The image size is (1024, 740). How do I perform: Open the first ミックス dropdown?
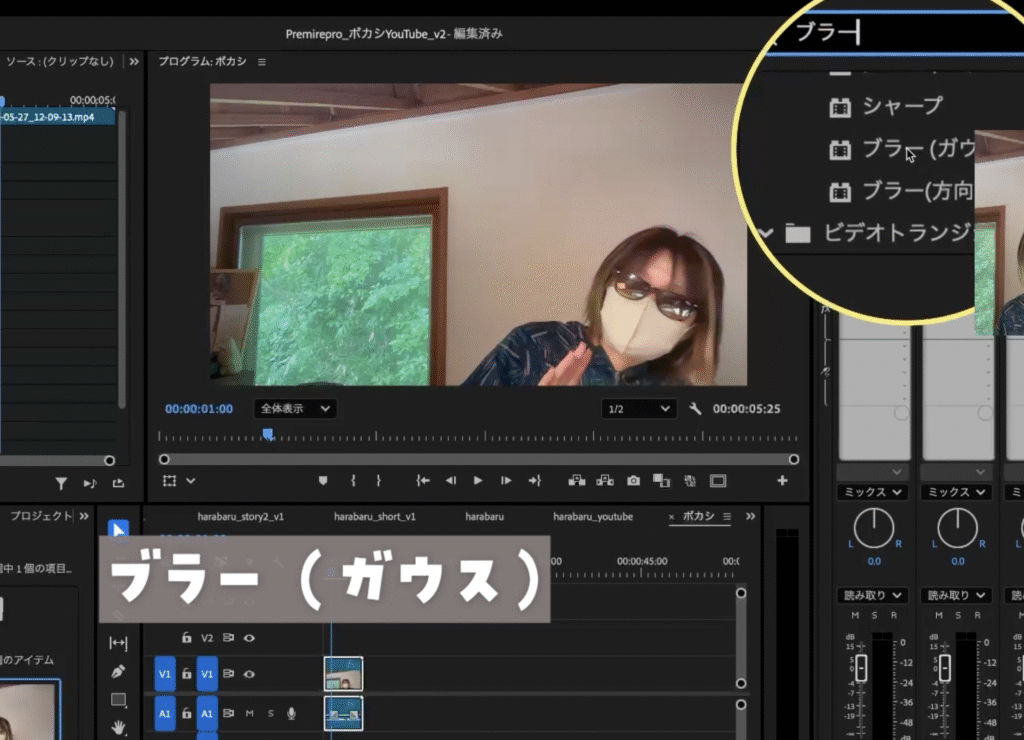click(873, 492)
